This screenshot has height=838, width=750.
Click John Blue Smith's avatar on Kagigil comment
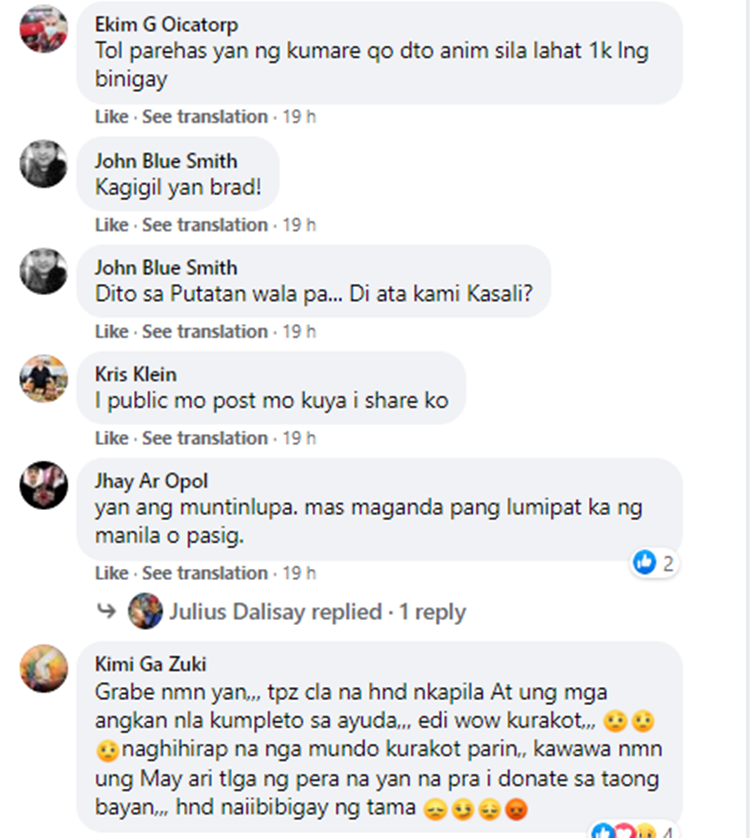pos(44,164)
